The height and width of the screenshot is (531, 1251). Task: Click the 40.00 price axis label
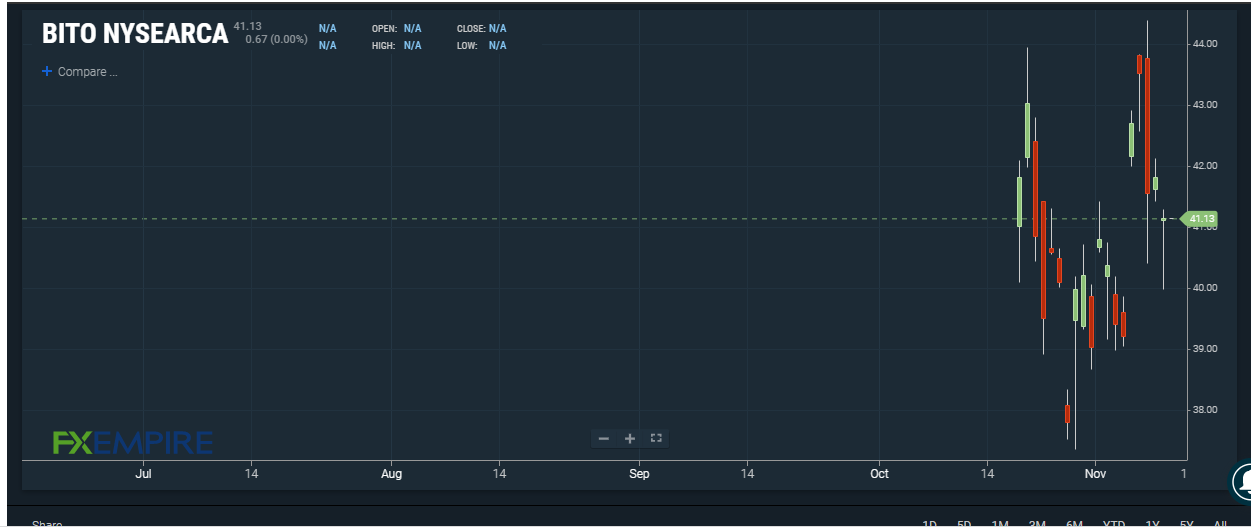coord(1204,288)
